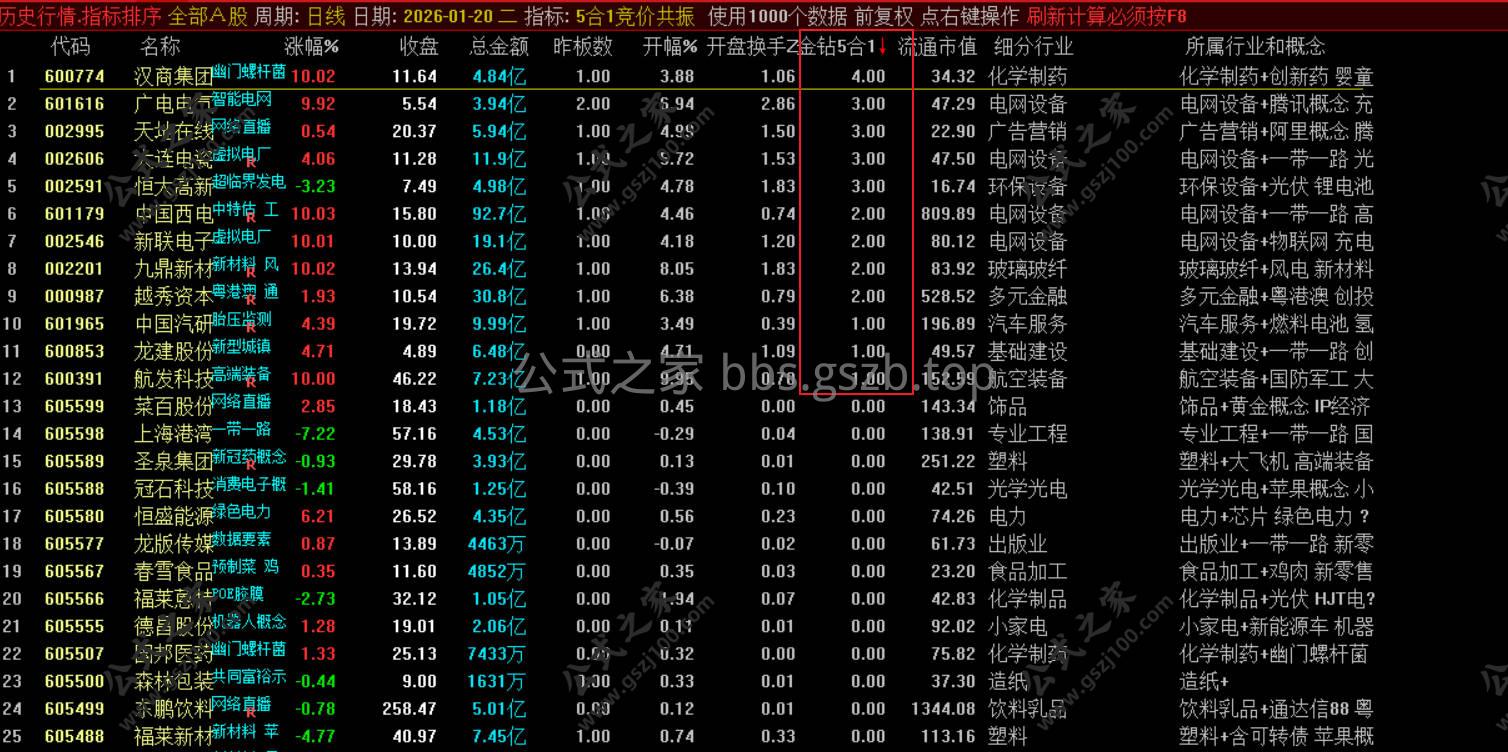1508x752 pixels.
Task: Click the date 2026-01-20 in the top bar
Action: pos(450,16)
